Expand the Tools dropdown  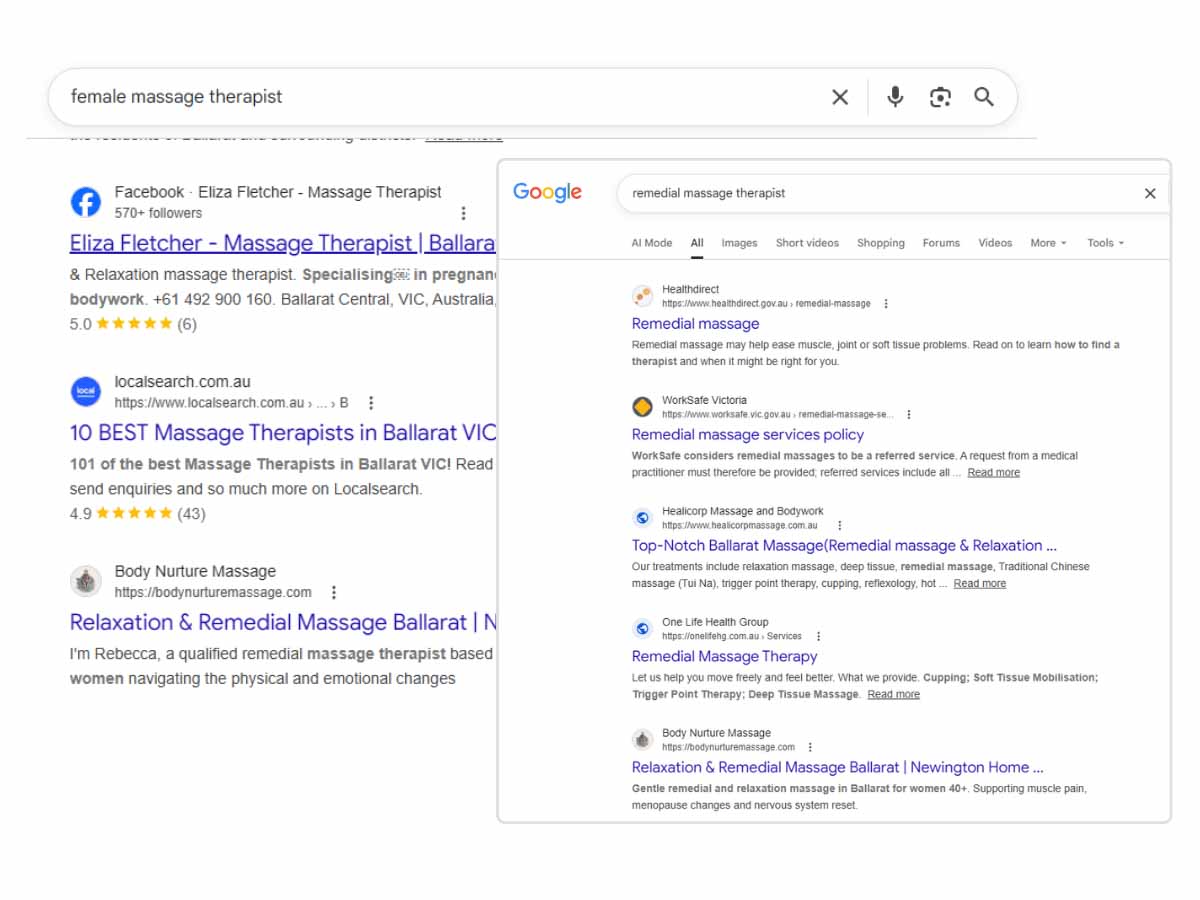click(x=1106, y=243)
